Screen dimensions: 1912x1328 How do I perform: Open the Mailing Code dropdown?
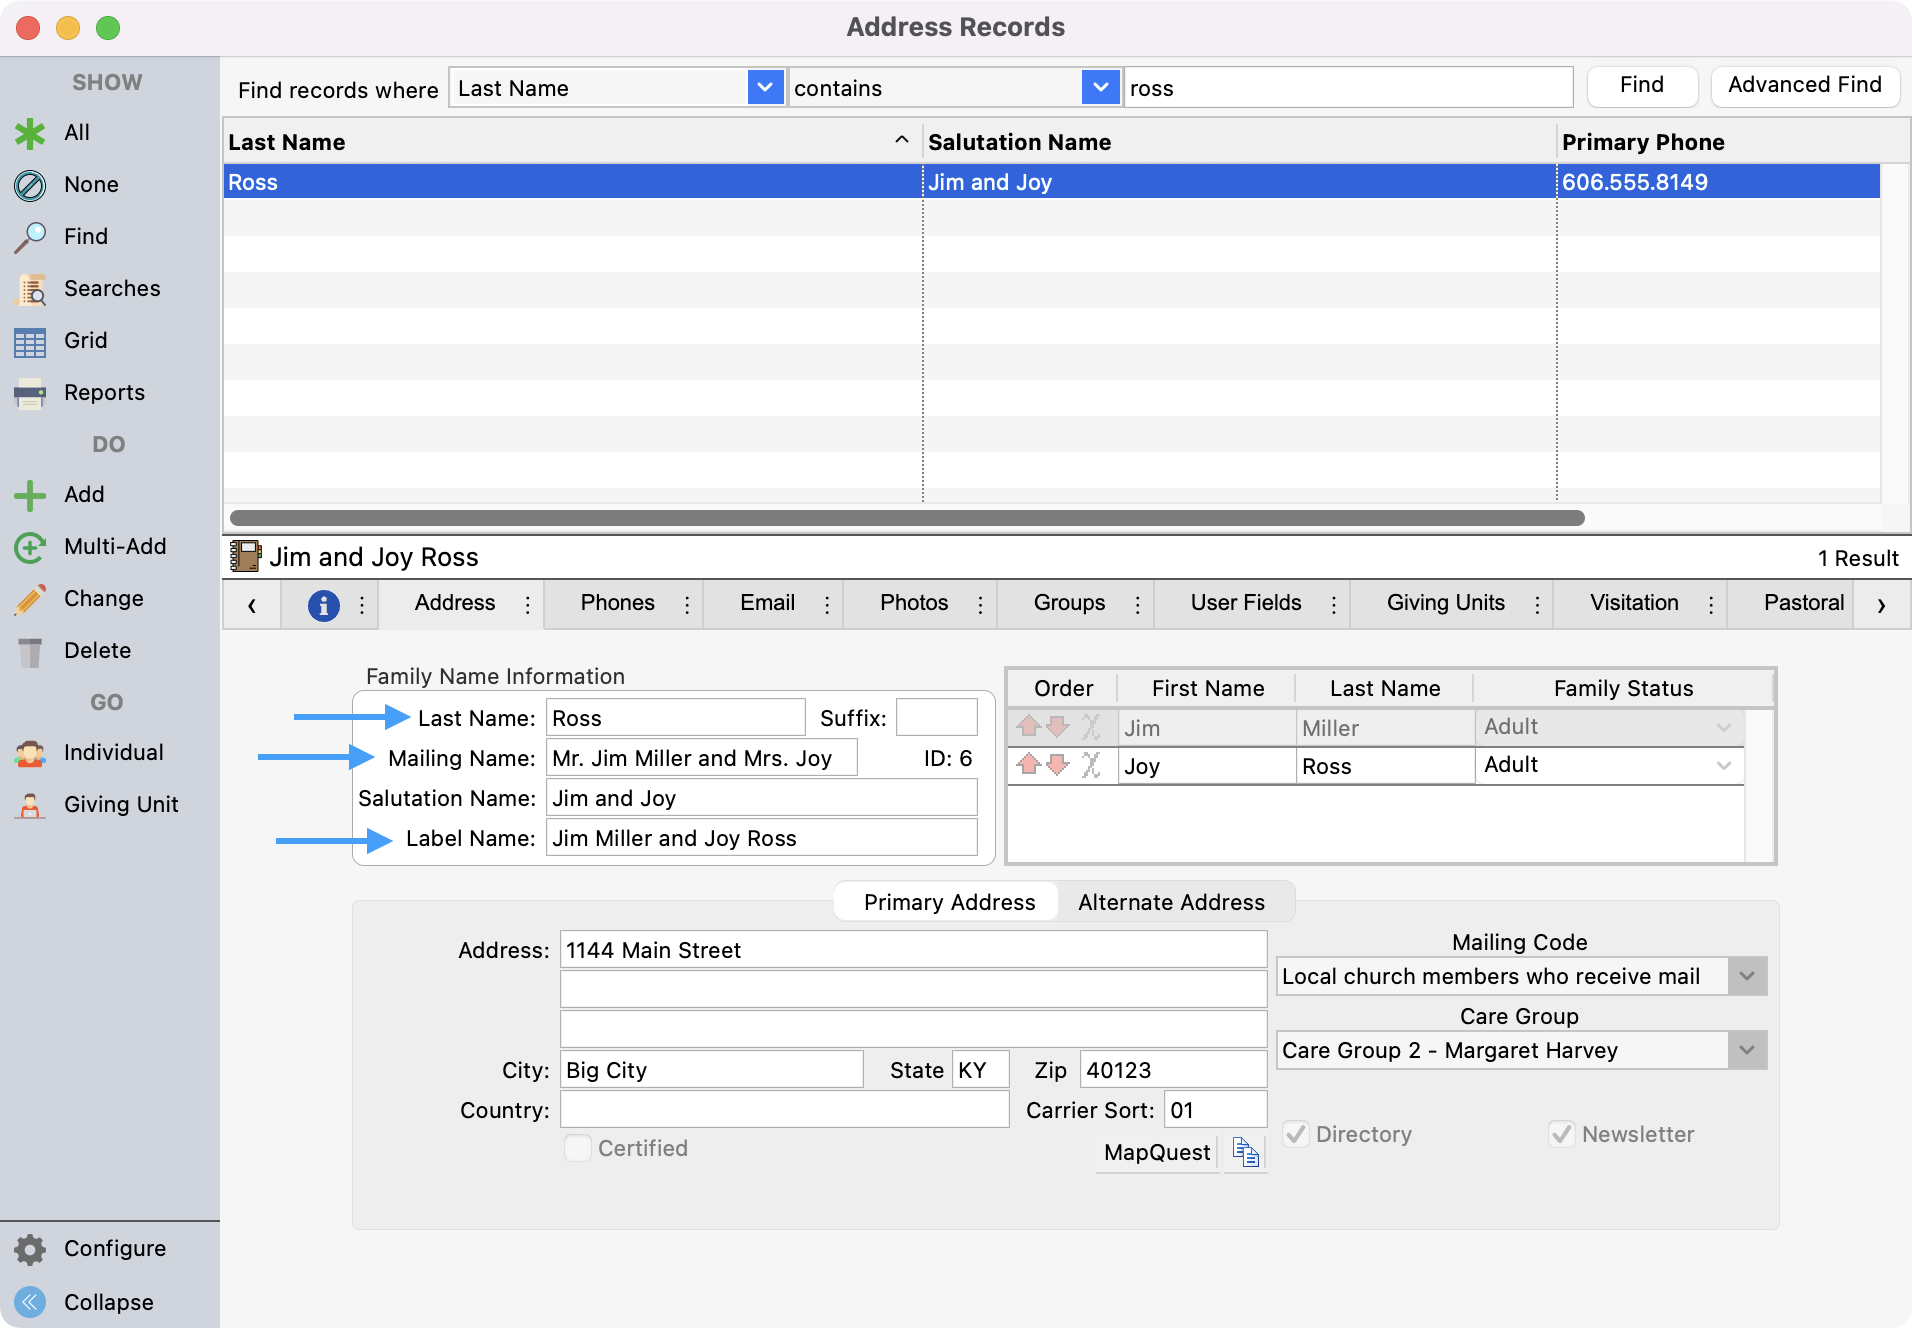point(1747,976)
